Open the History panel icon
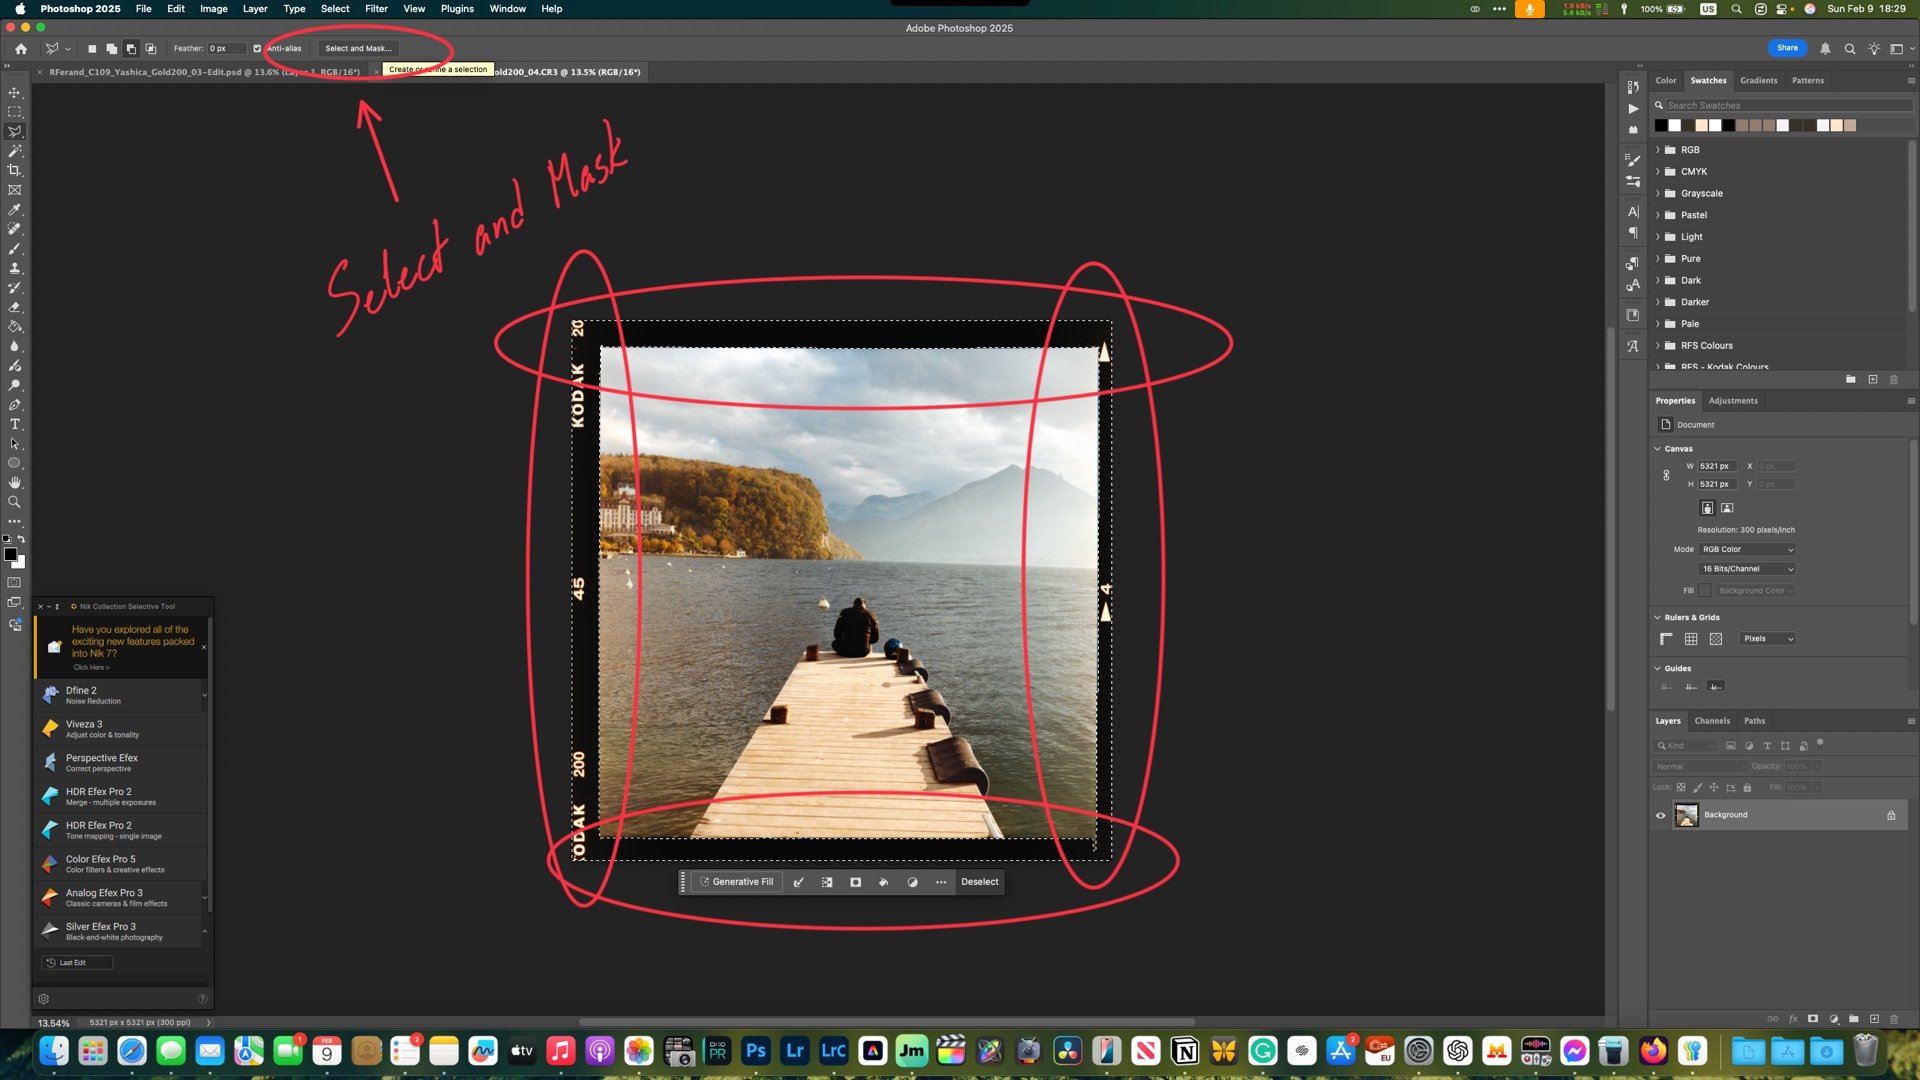 (x=1633, y=88)
